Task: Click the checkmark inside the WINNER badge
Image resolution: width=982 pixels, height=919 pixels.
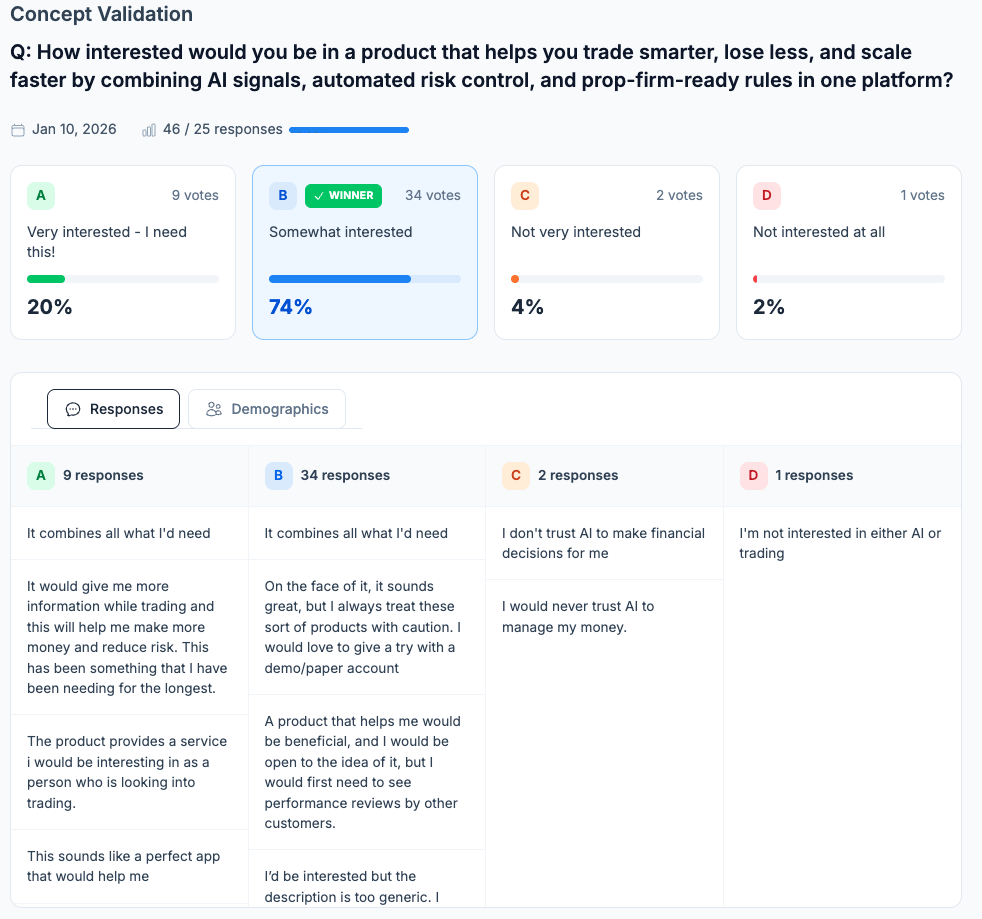Action: [319, 196]
